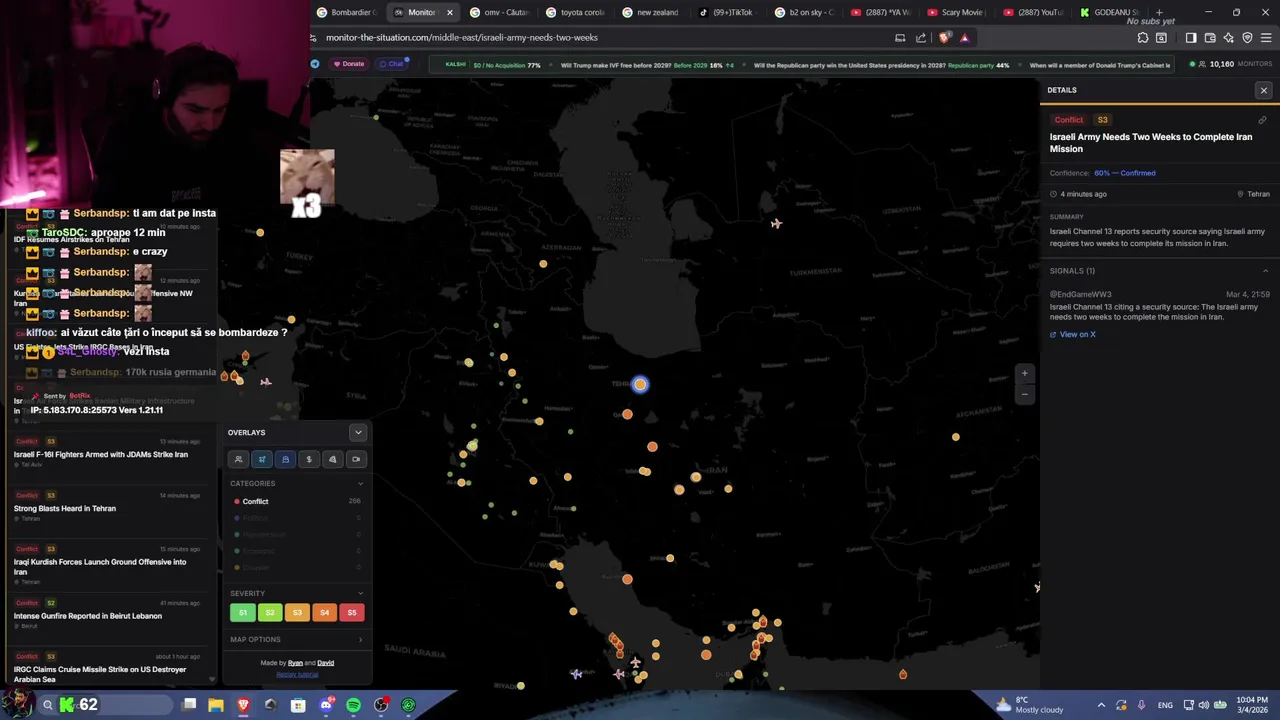
Task: Collapse the Severity section
Action: (360, 593)
